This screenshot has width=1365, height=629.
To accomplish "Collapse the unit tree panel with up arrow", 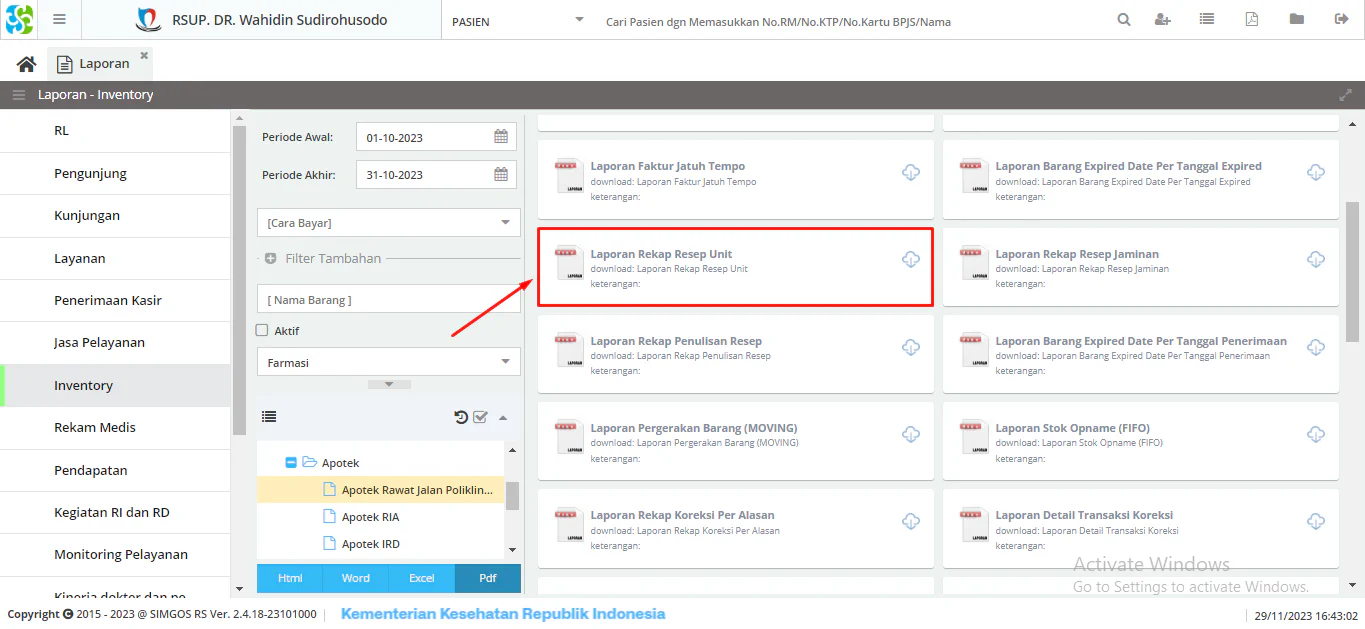I will click(503, 418).
